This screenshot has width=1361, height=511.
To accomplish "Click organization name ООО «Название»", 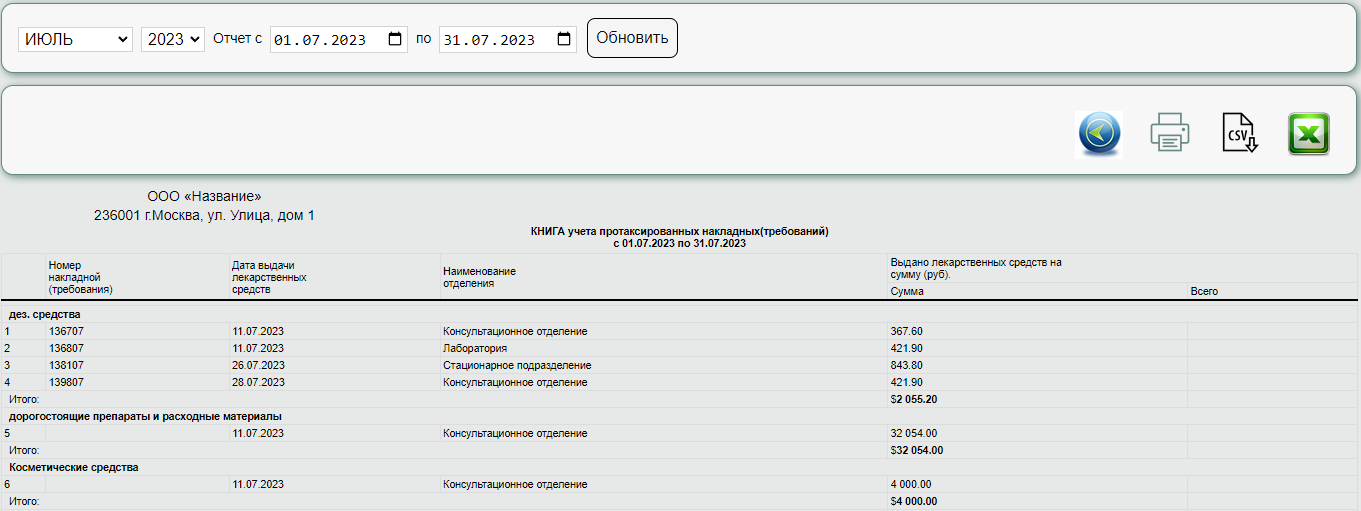I will (x=204, y=196).
